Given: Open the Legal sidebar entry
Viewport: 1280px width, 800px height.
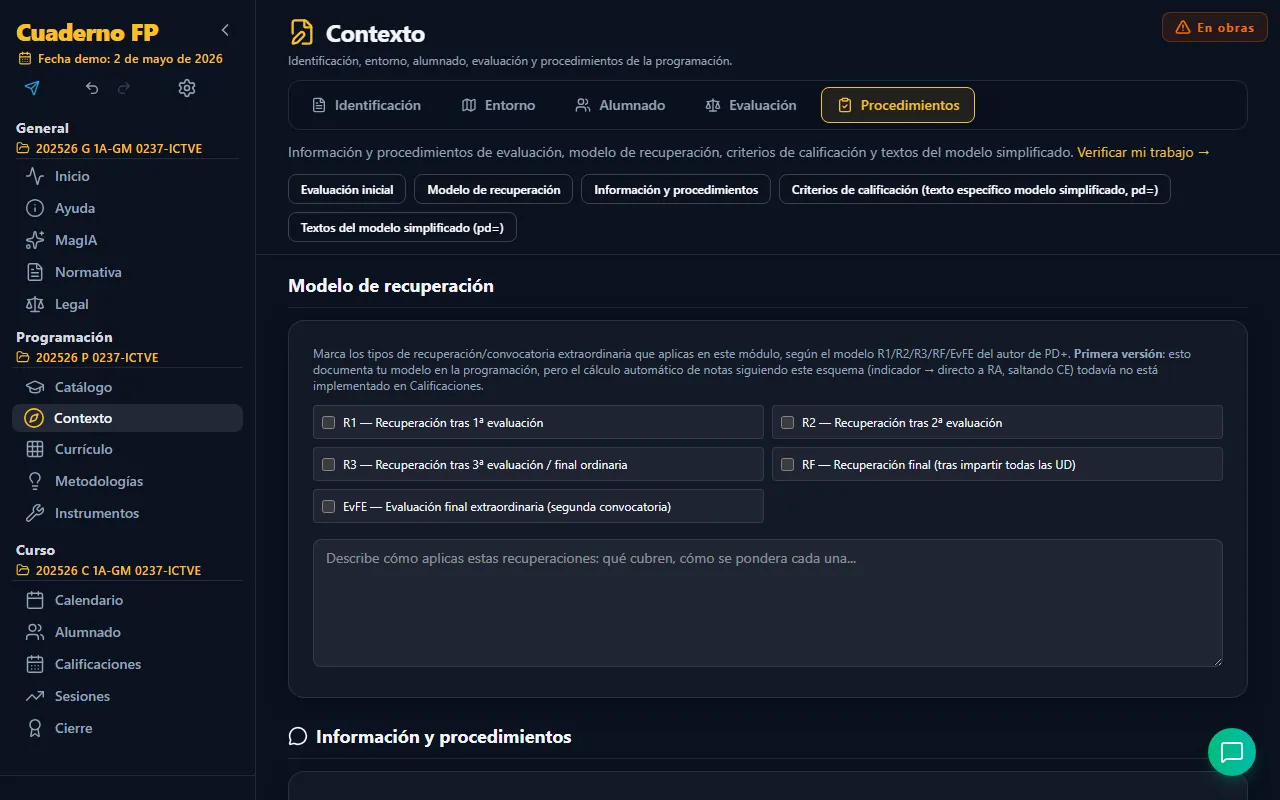Looking at the screenshot, I should tap(127, 304).
